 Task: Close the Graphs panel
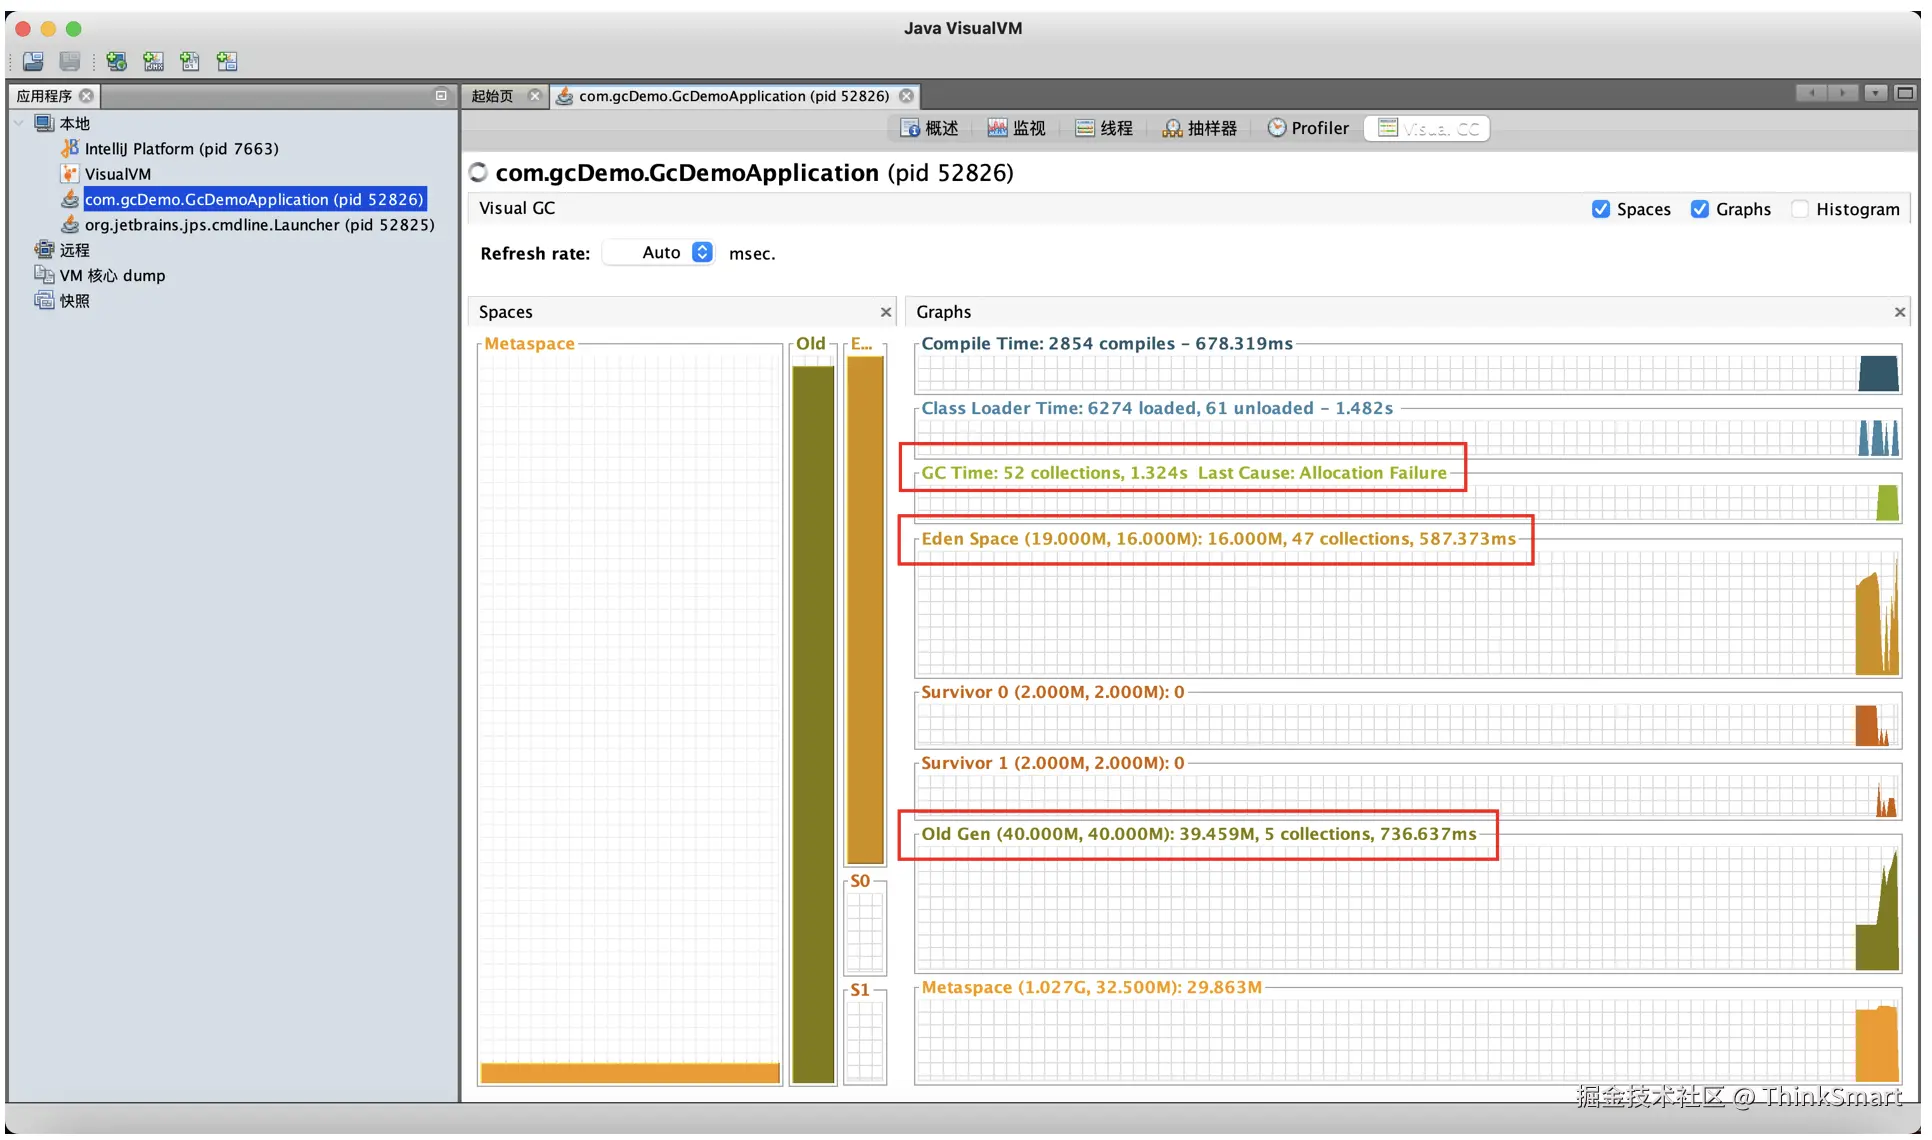pyautogui.click(x=1899, y=313)
